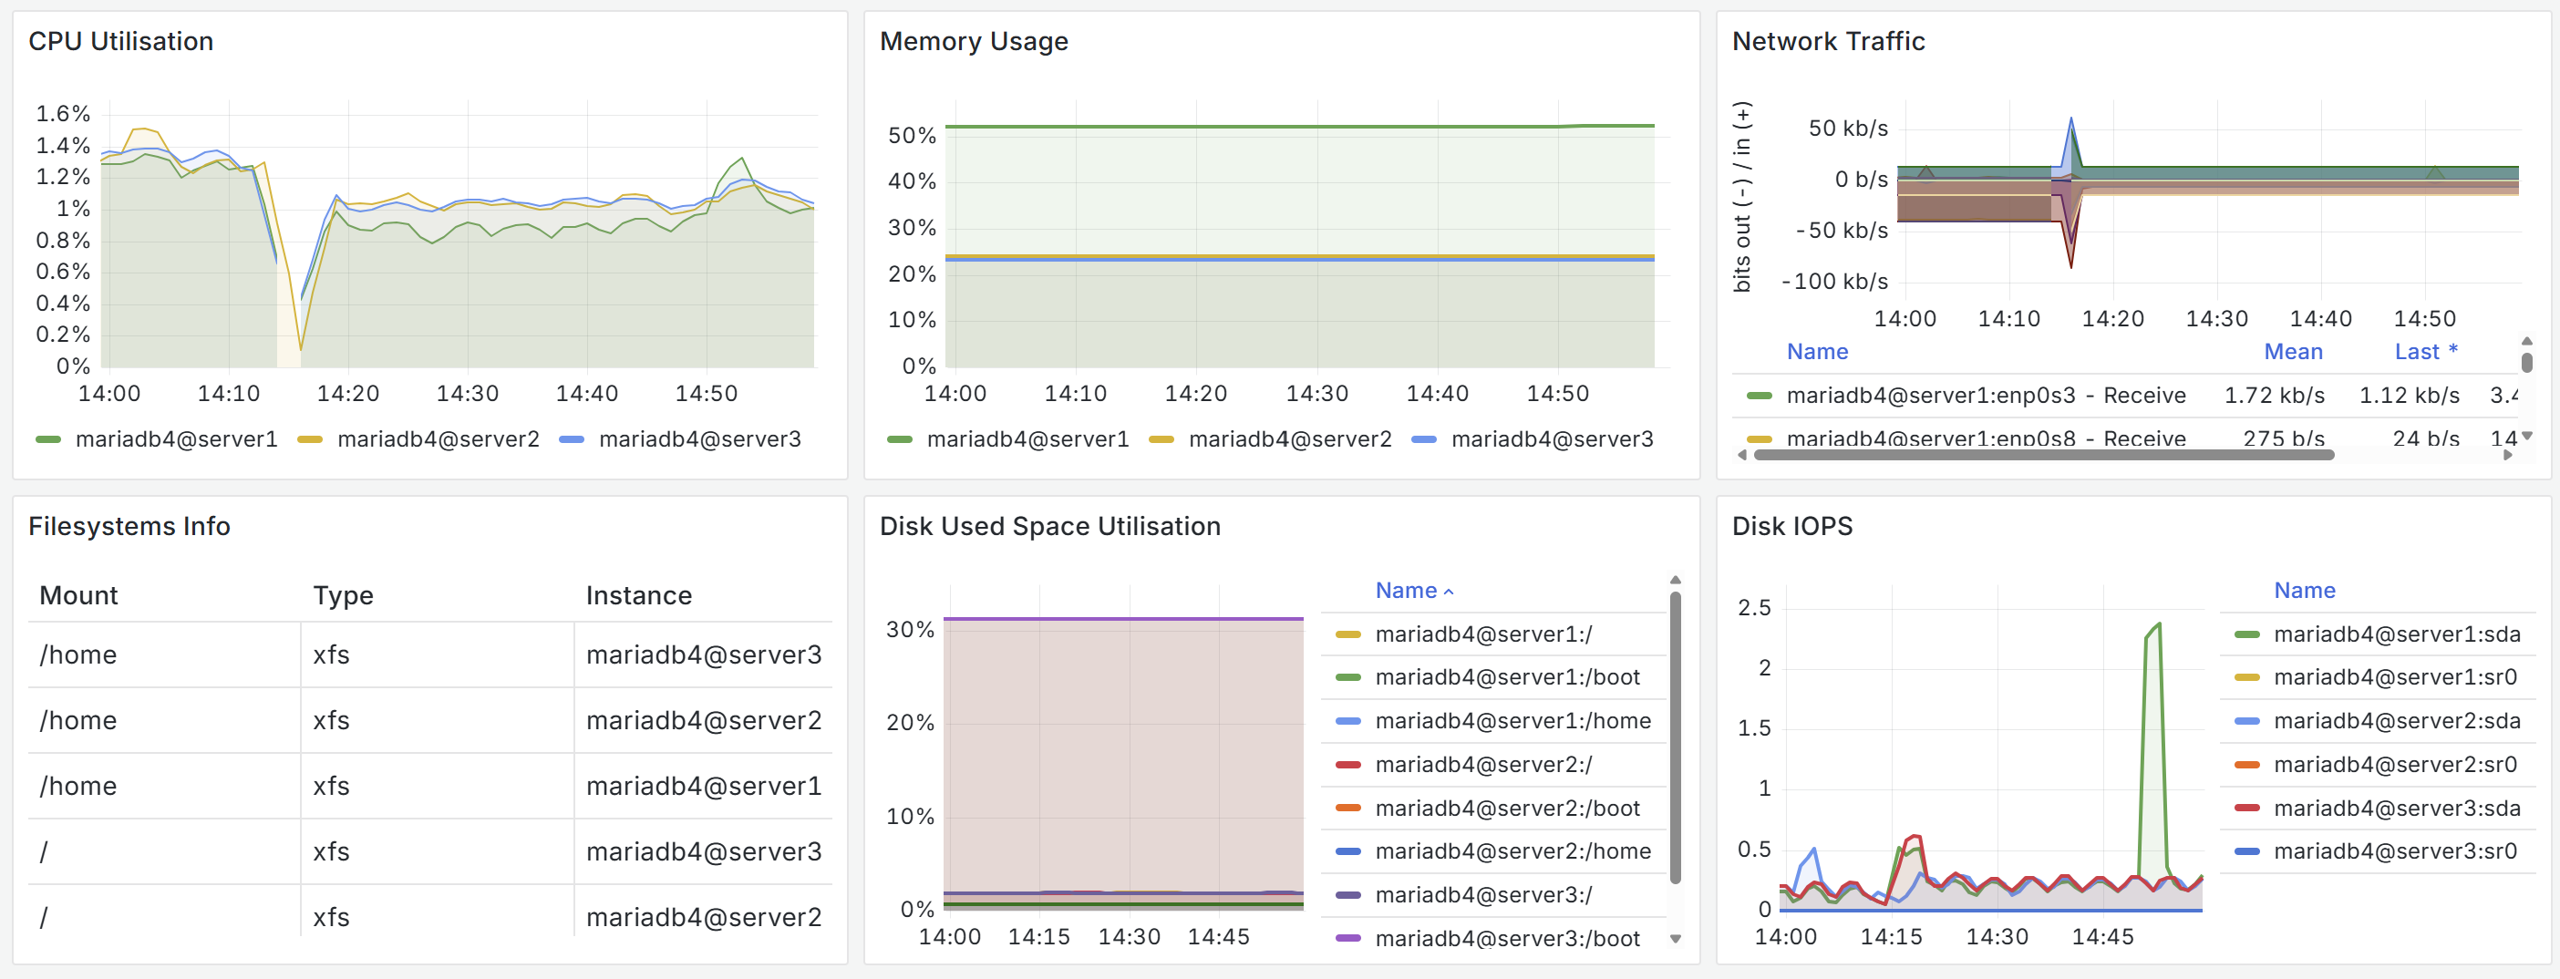Click the purple series icon for mariadb4@server3:/boot
This screenshot has height=979, width=2560.
(1348, 938)
